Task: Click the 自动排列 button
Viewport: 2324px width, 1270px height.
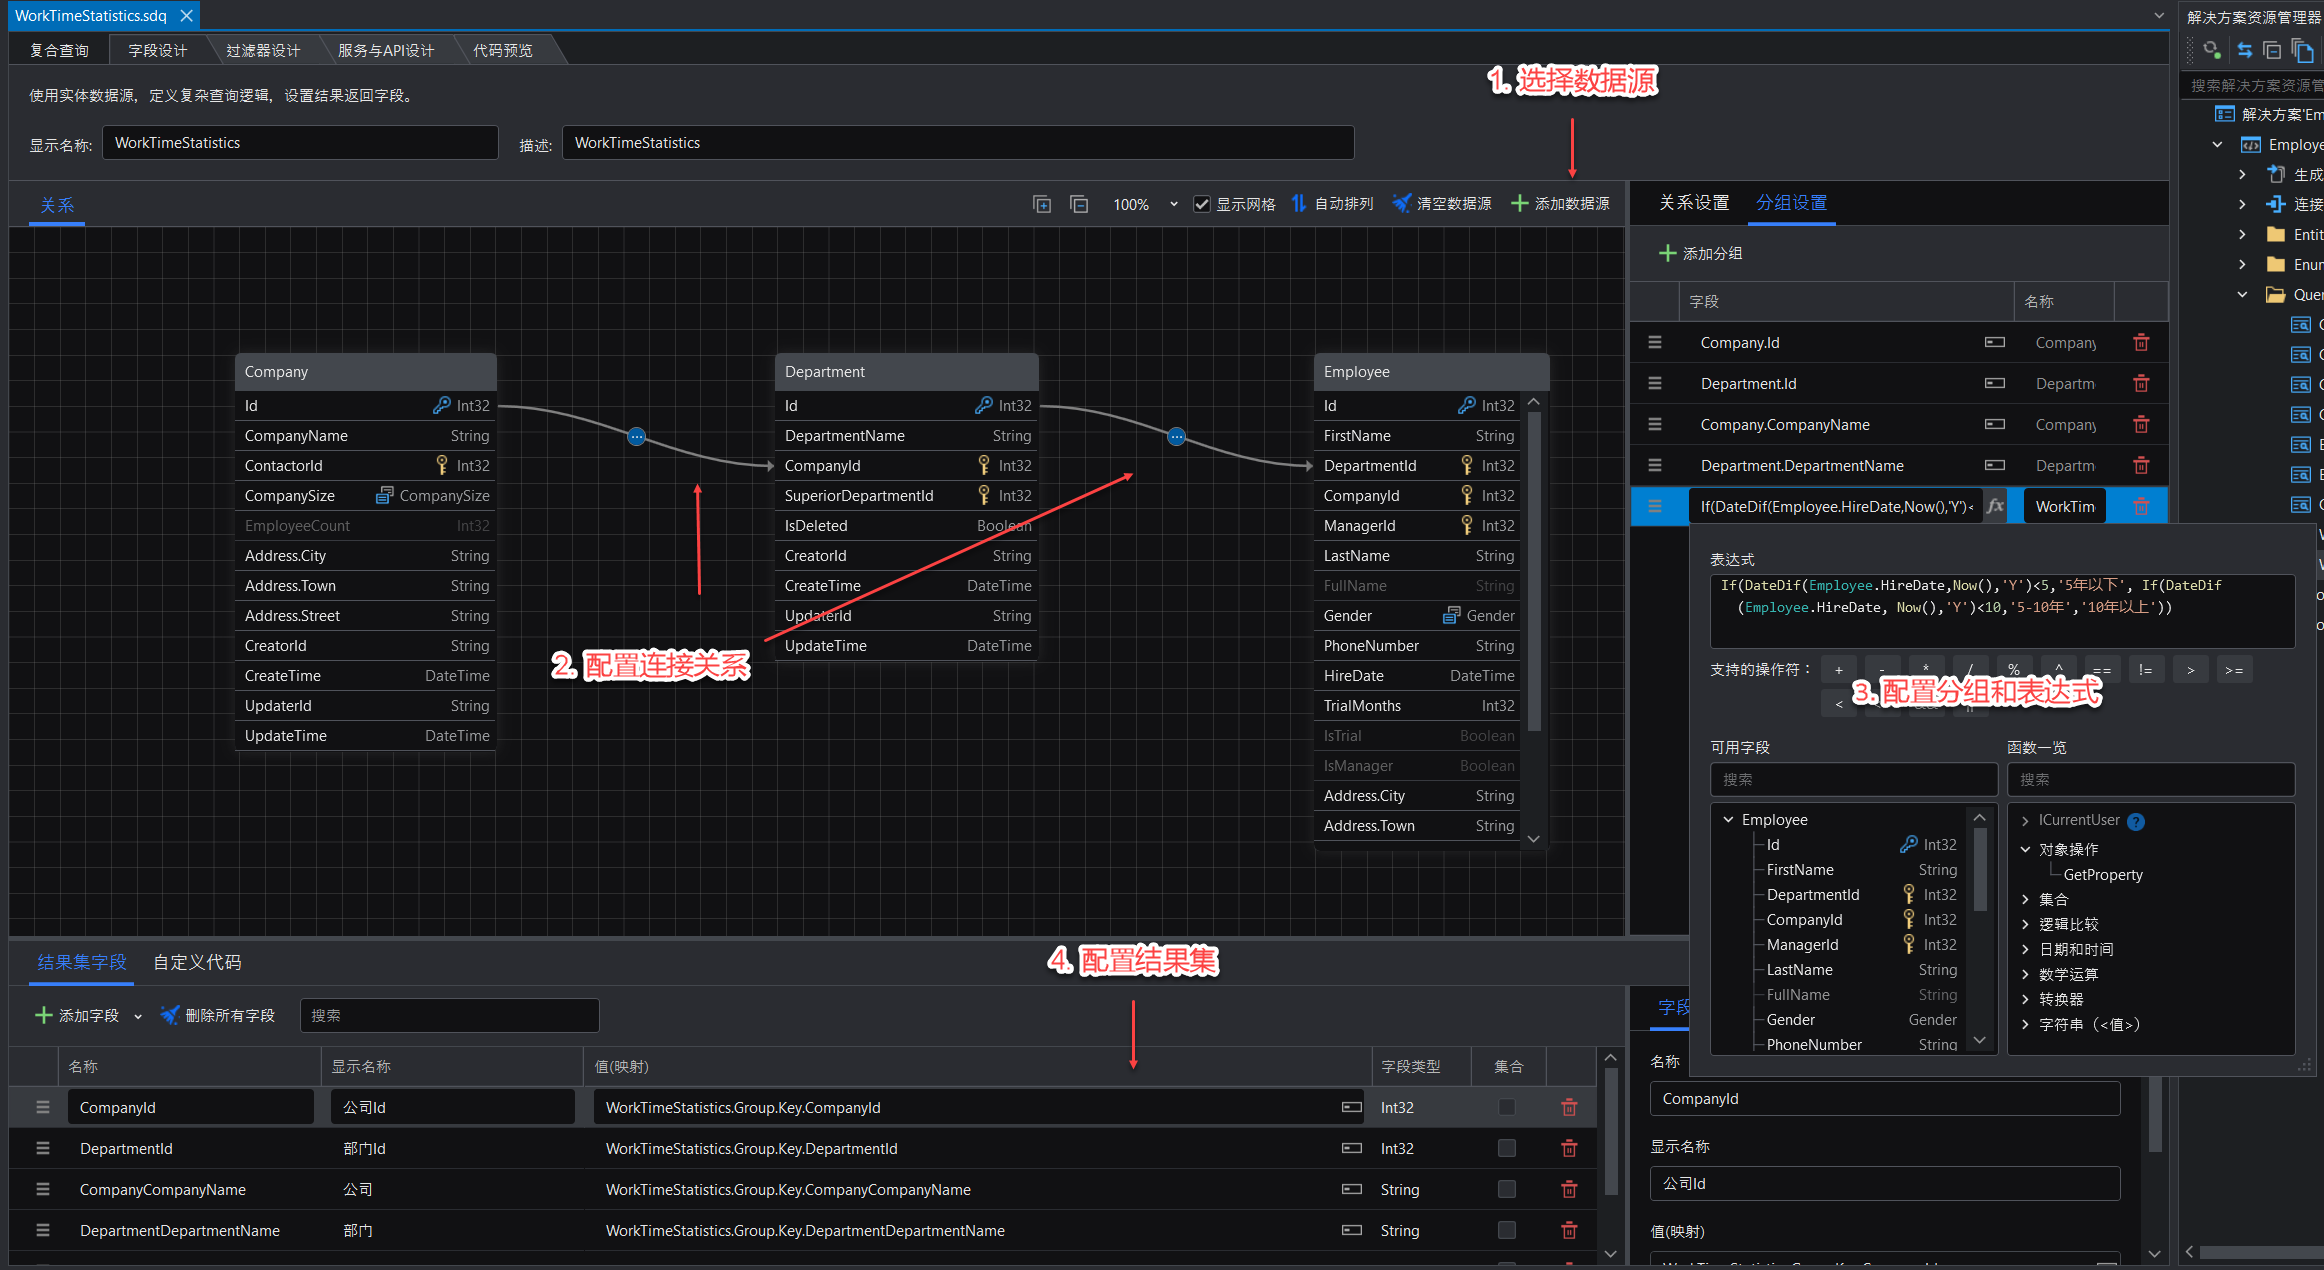Action: click(x=1332, y=204)
